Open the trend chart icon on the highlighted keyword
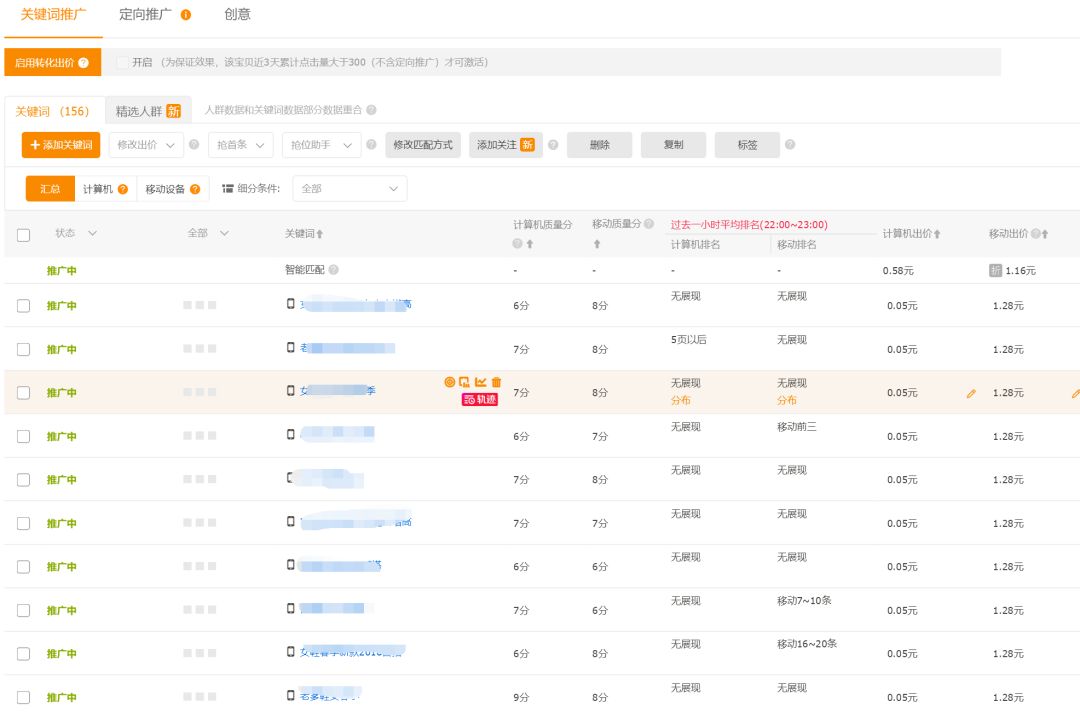This screenshot has height=713, width=1080. click(481, 381)
